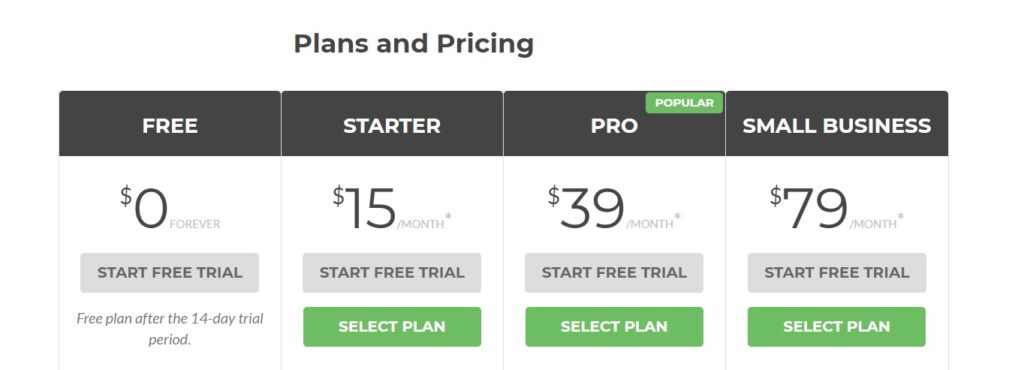Click the green POPULAR badge
This screenshot has height=370, width=1024.
coord(684,103)
